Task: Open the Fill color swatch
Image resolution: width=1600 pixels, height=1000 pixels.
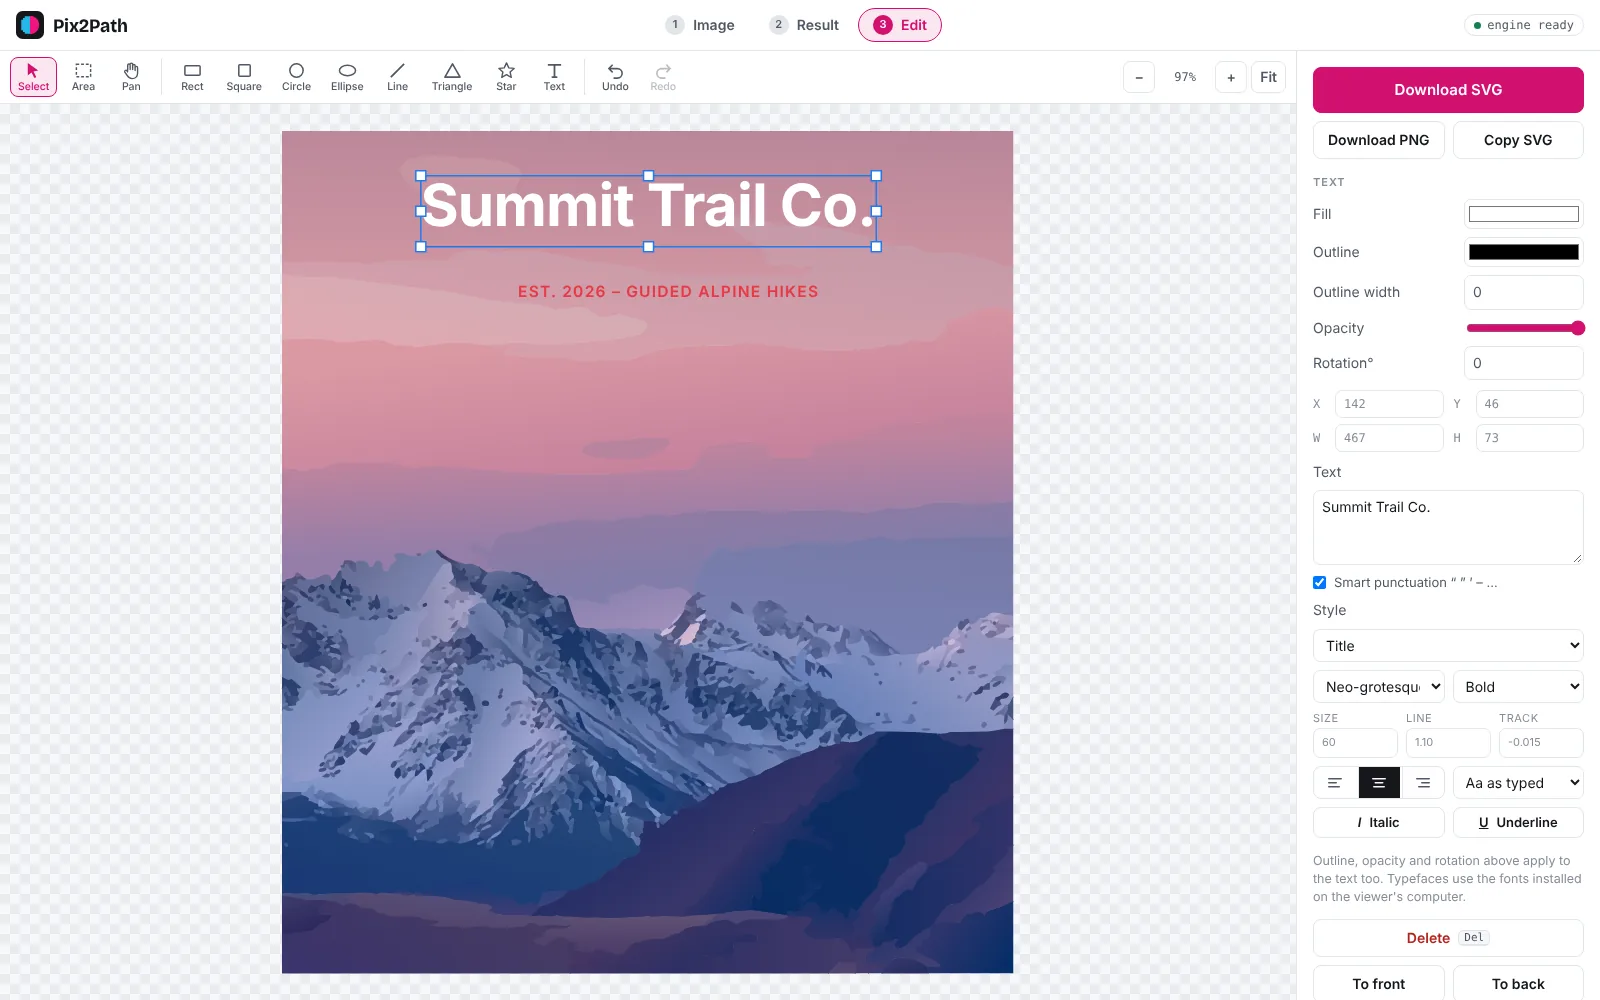Action: (1524, 214)
